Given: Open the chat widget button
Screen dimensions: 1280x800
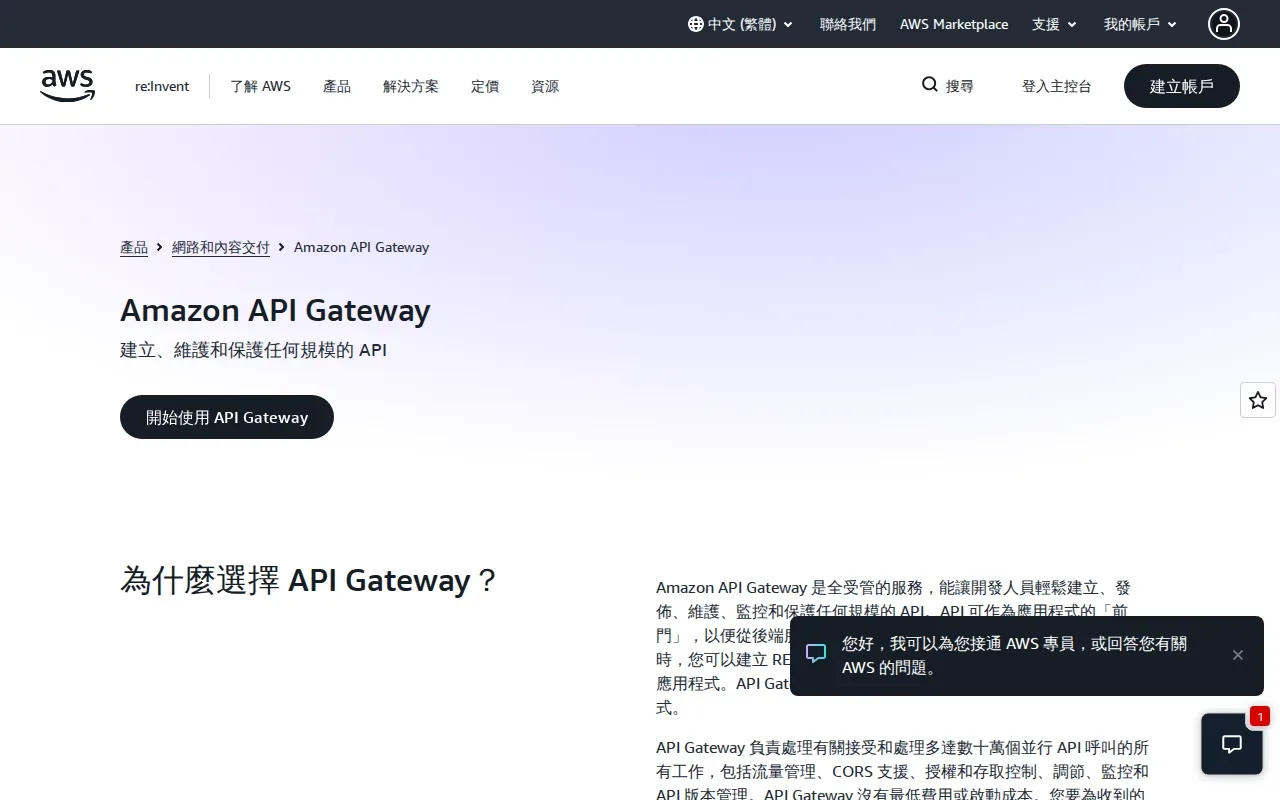Looking at the screenshot, I should click(1232, 744).
